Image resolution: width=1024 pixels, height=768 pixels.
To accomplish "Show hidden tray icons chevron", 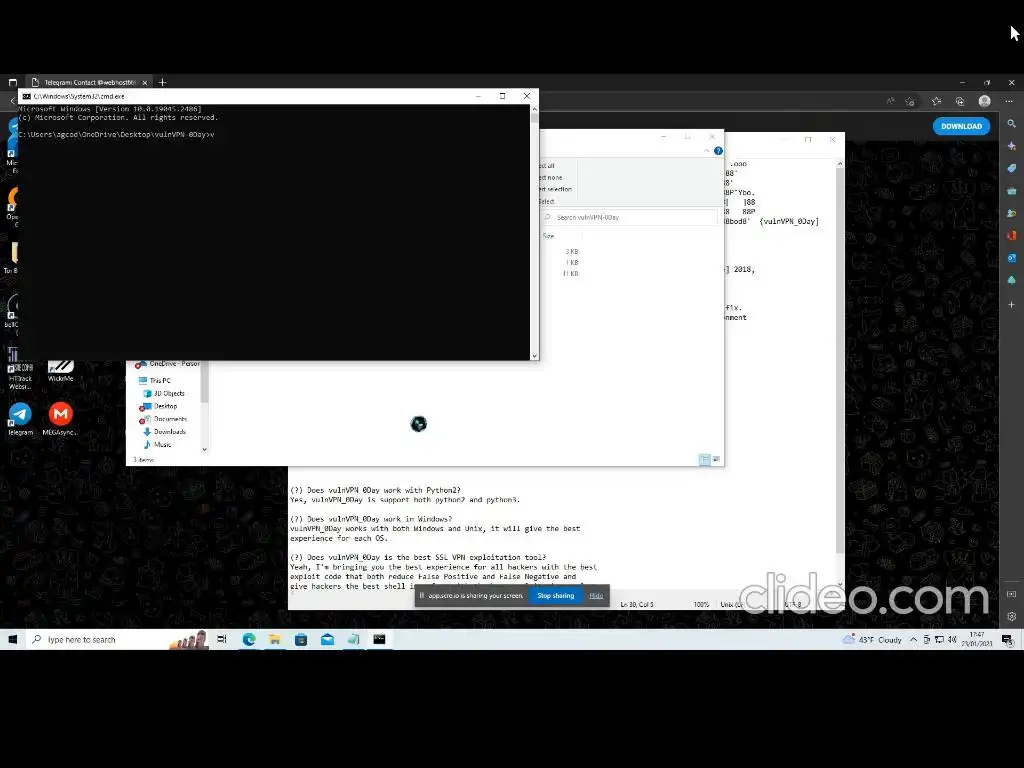I will pyautogui.click(x=913, y=639).
